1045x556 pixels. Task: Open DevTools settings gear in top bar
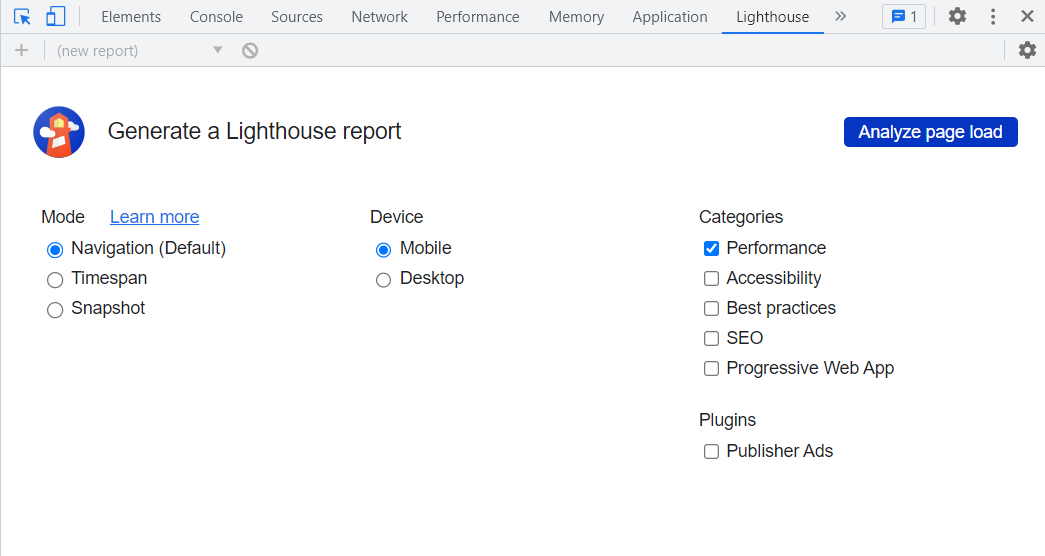pyautogui.click(x=957, y=16)
